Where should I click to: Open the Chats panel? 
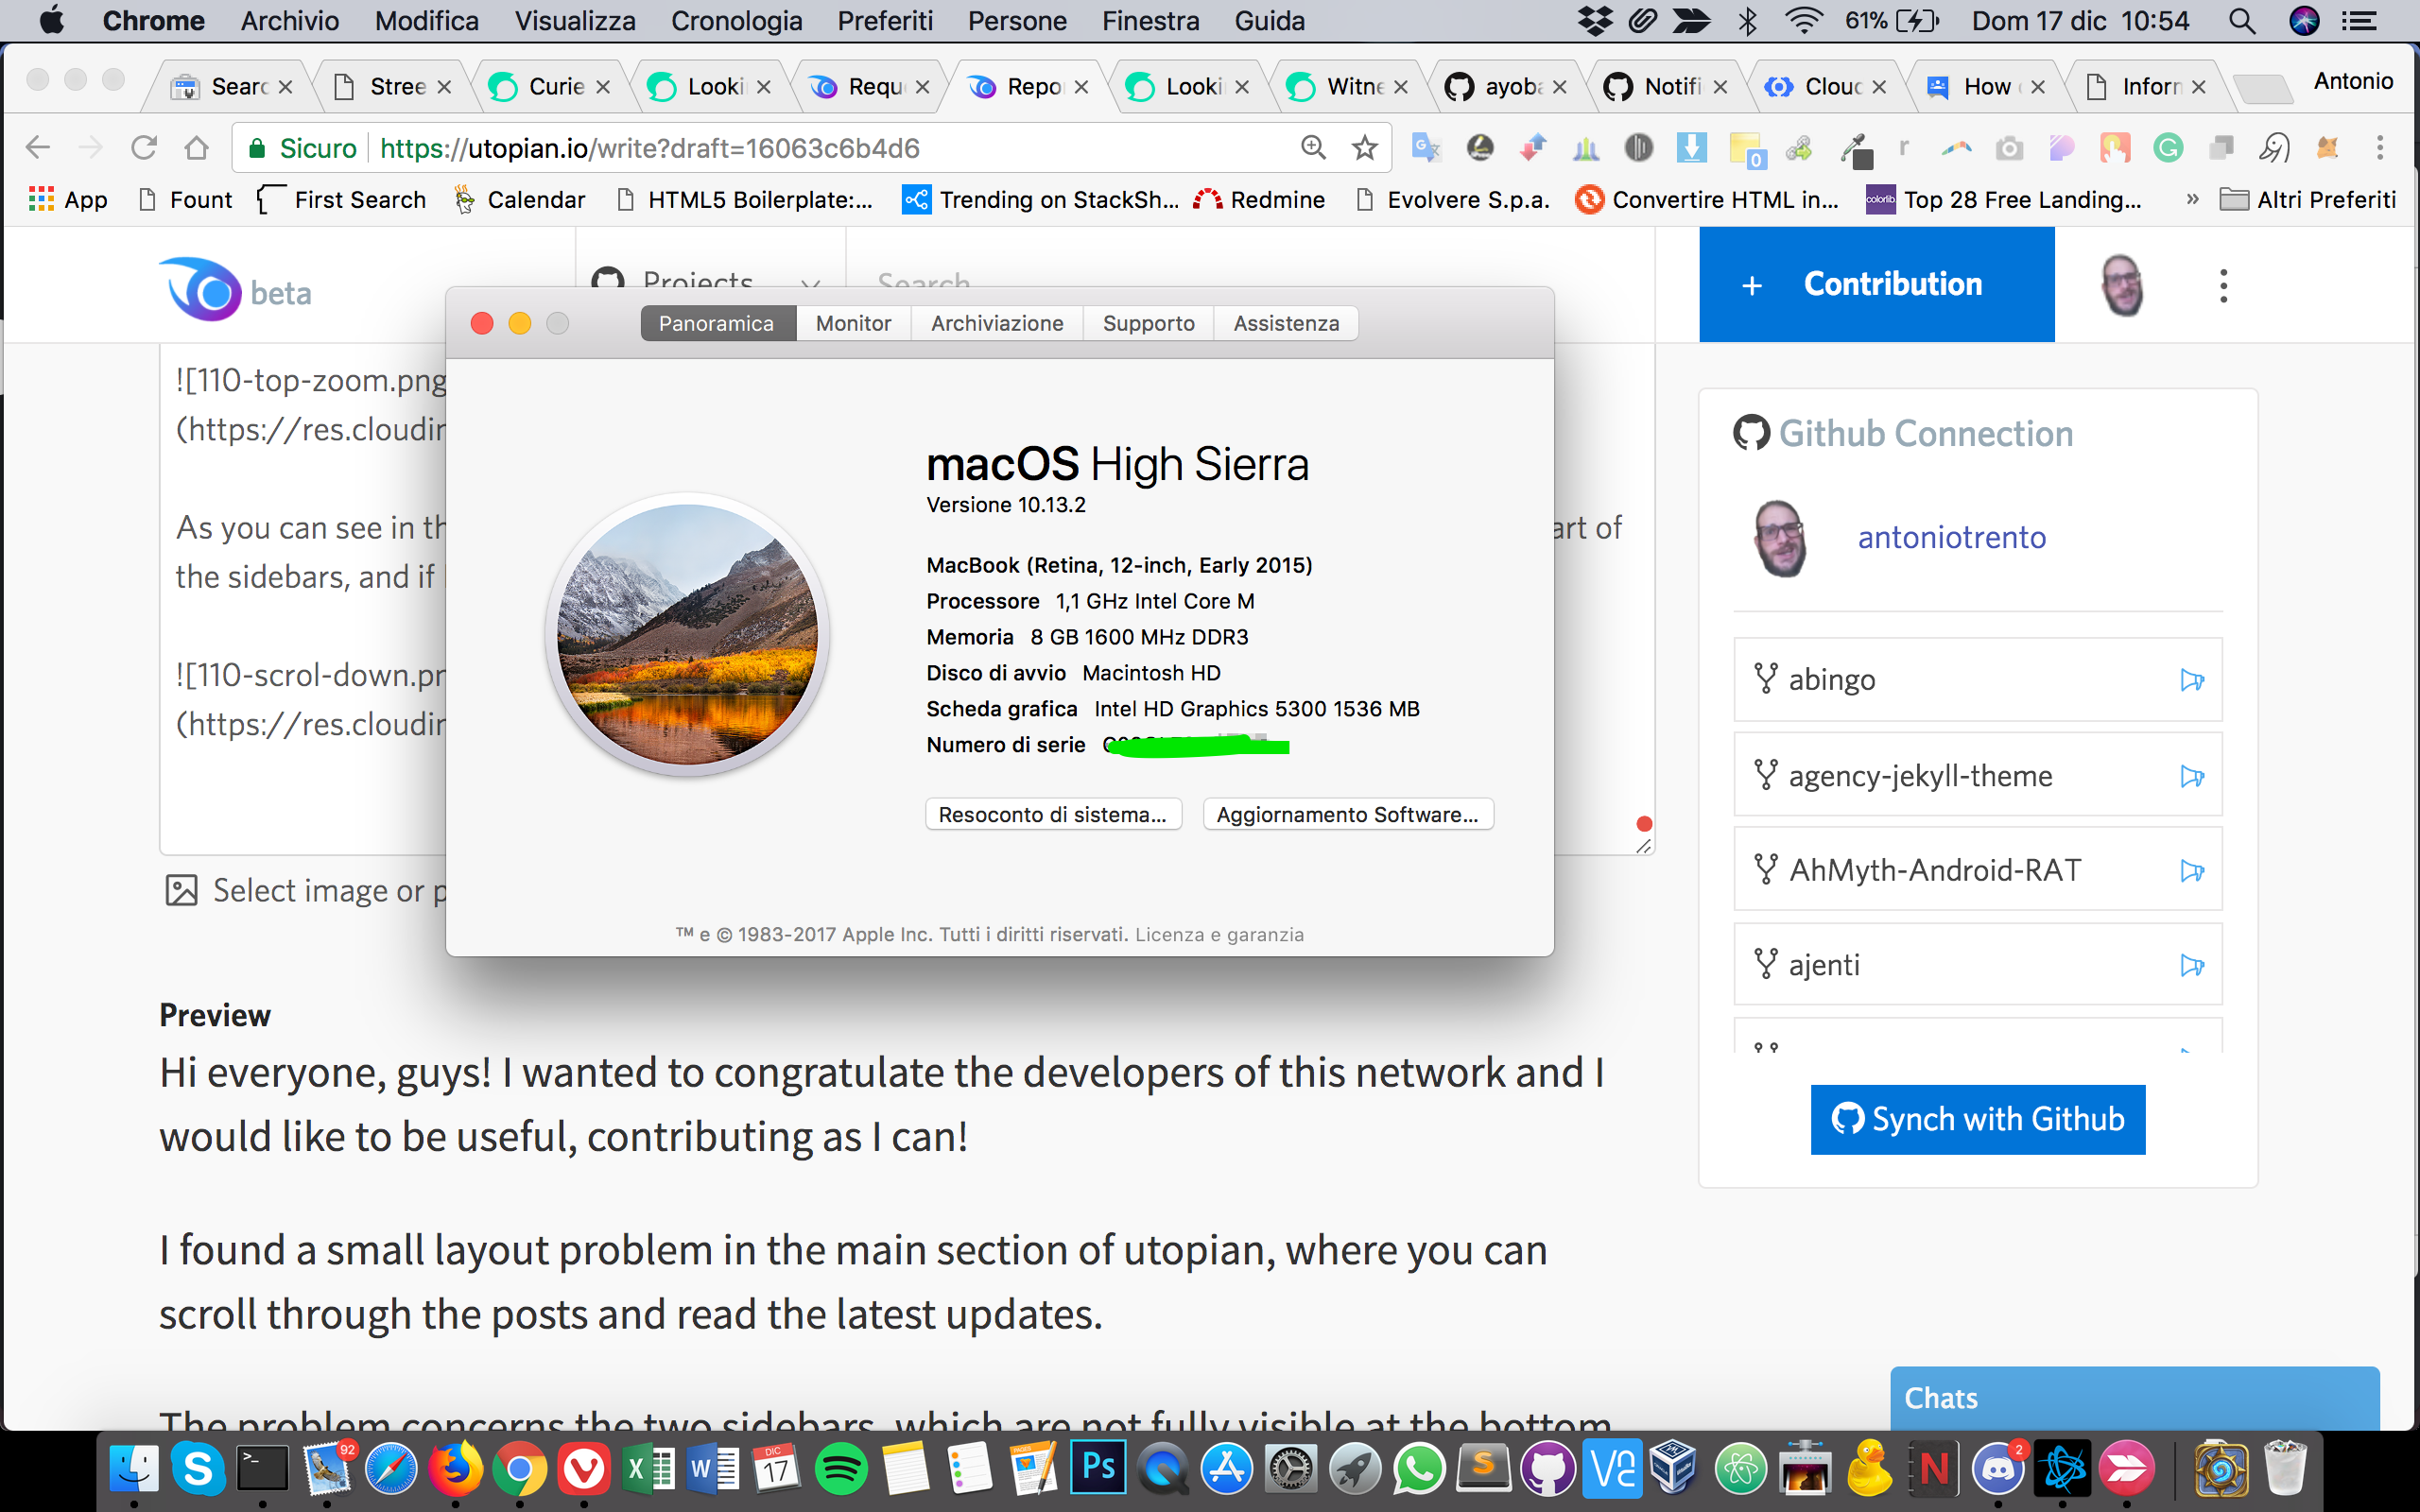click(2135, 1397)
